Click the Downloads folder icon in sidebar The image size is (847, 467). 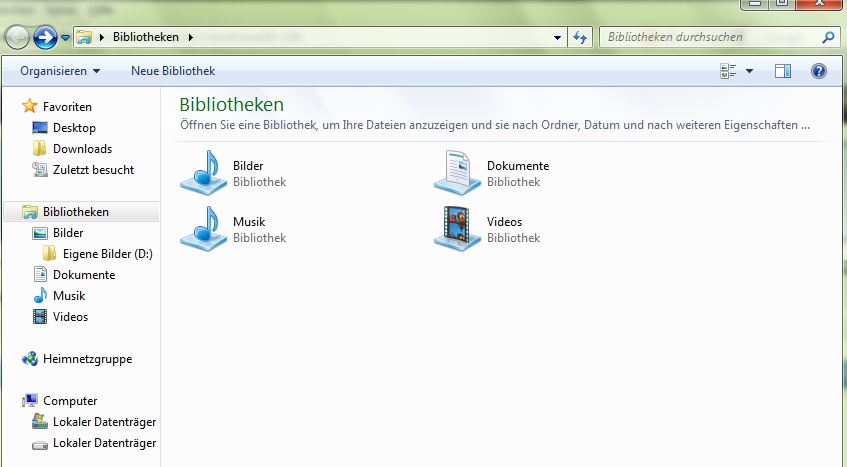click(x=39, y=148)
